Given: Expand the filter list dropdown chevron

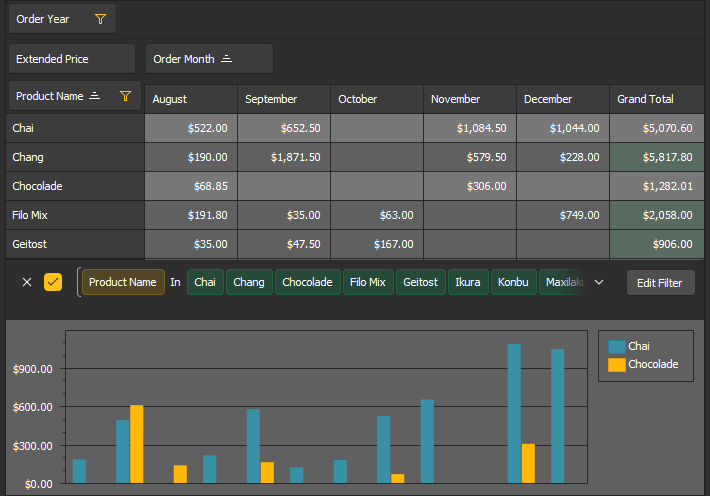Looking at the screenshot, I should pyautogui.click(x=599, y=282).
